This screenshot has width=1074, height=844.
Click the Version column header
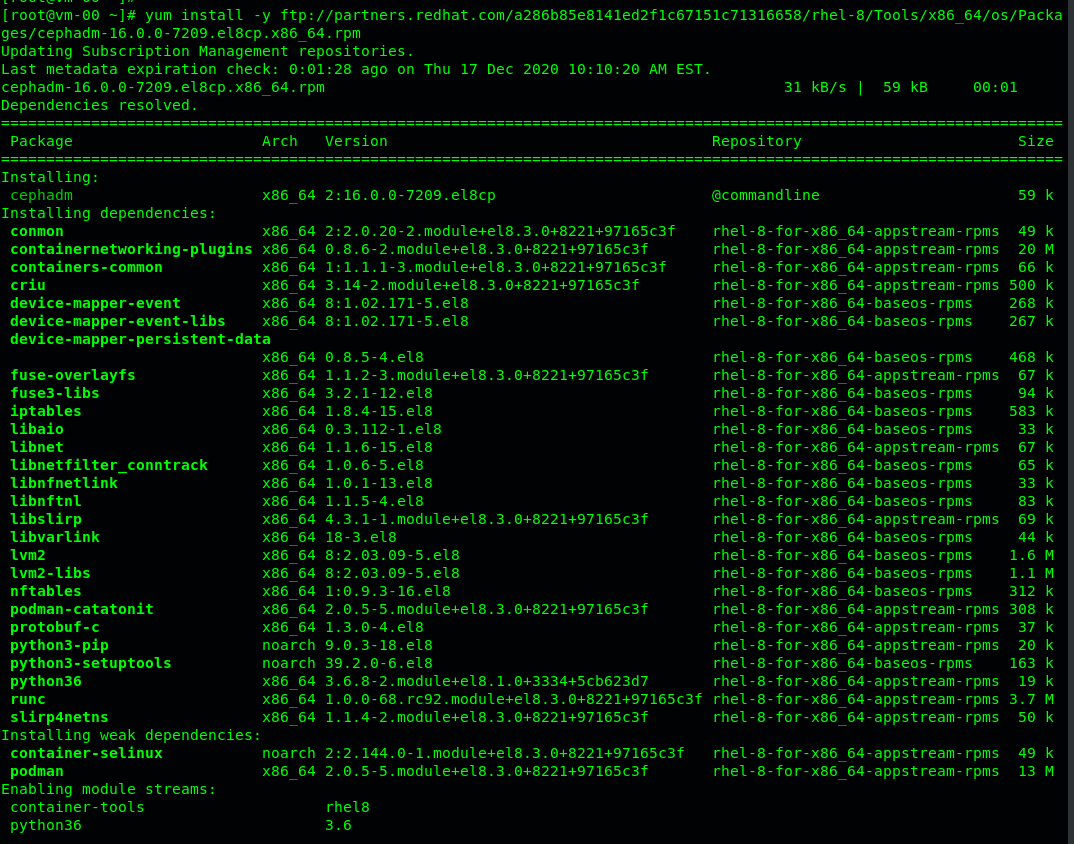tap(356, 141)
